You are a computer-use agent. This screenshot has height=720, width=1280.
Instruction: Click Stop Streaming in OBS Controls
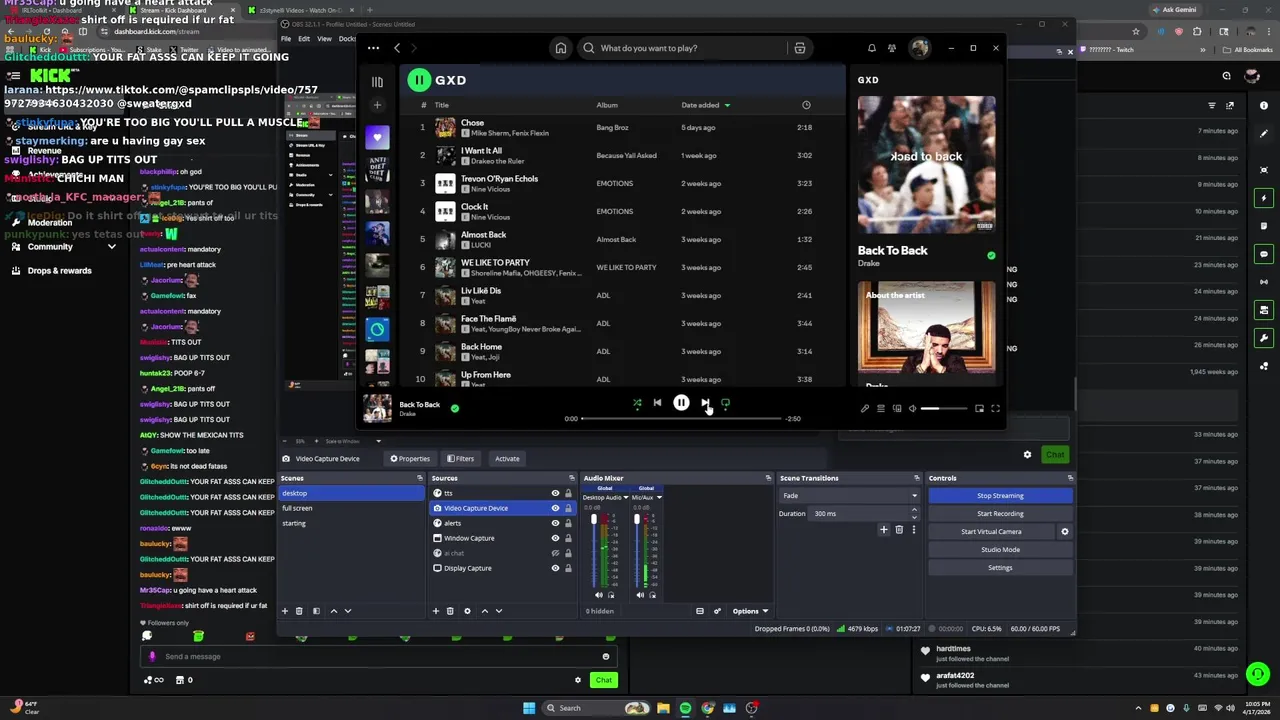[x=1000, y=496]
